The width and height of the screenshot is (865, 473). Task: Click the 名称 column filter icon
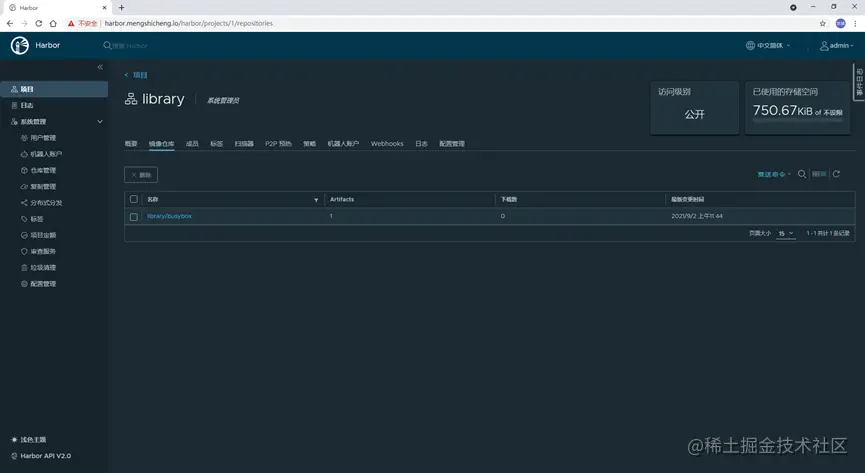(316, 200)
